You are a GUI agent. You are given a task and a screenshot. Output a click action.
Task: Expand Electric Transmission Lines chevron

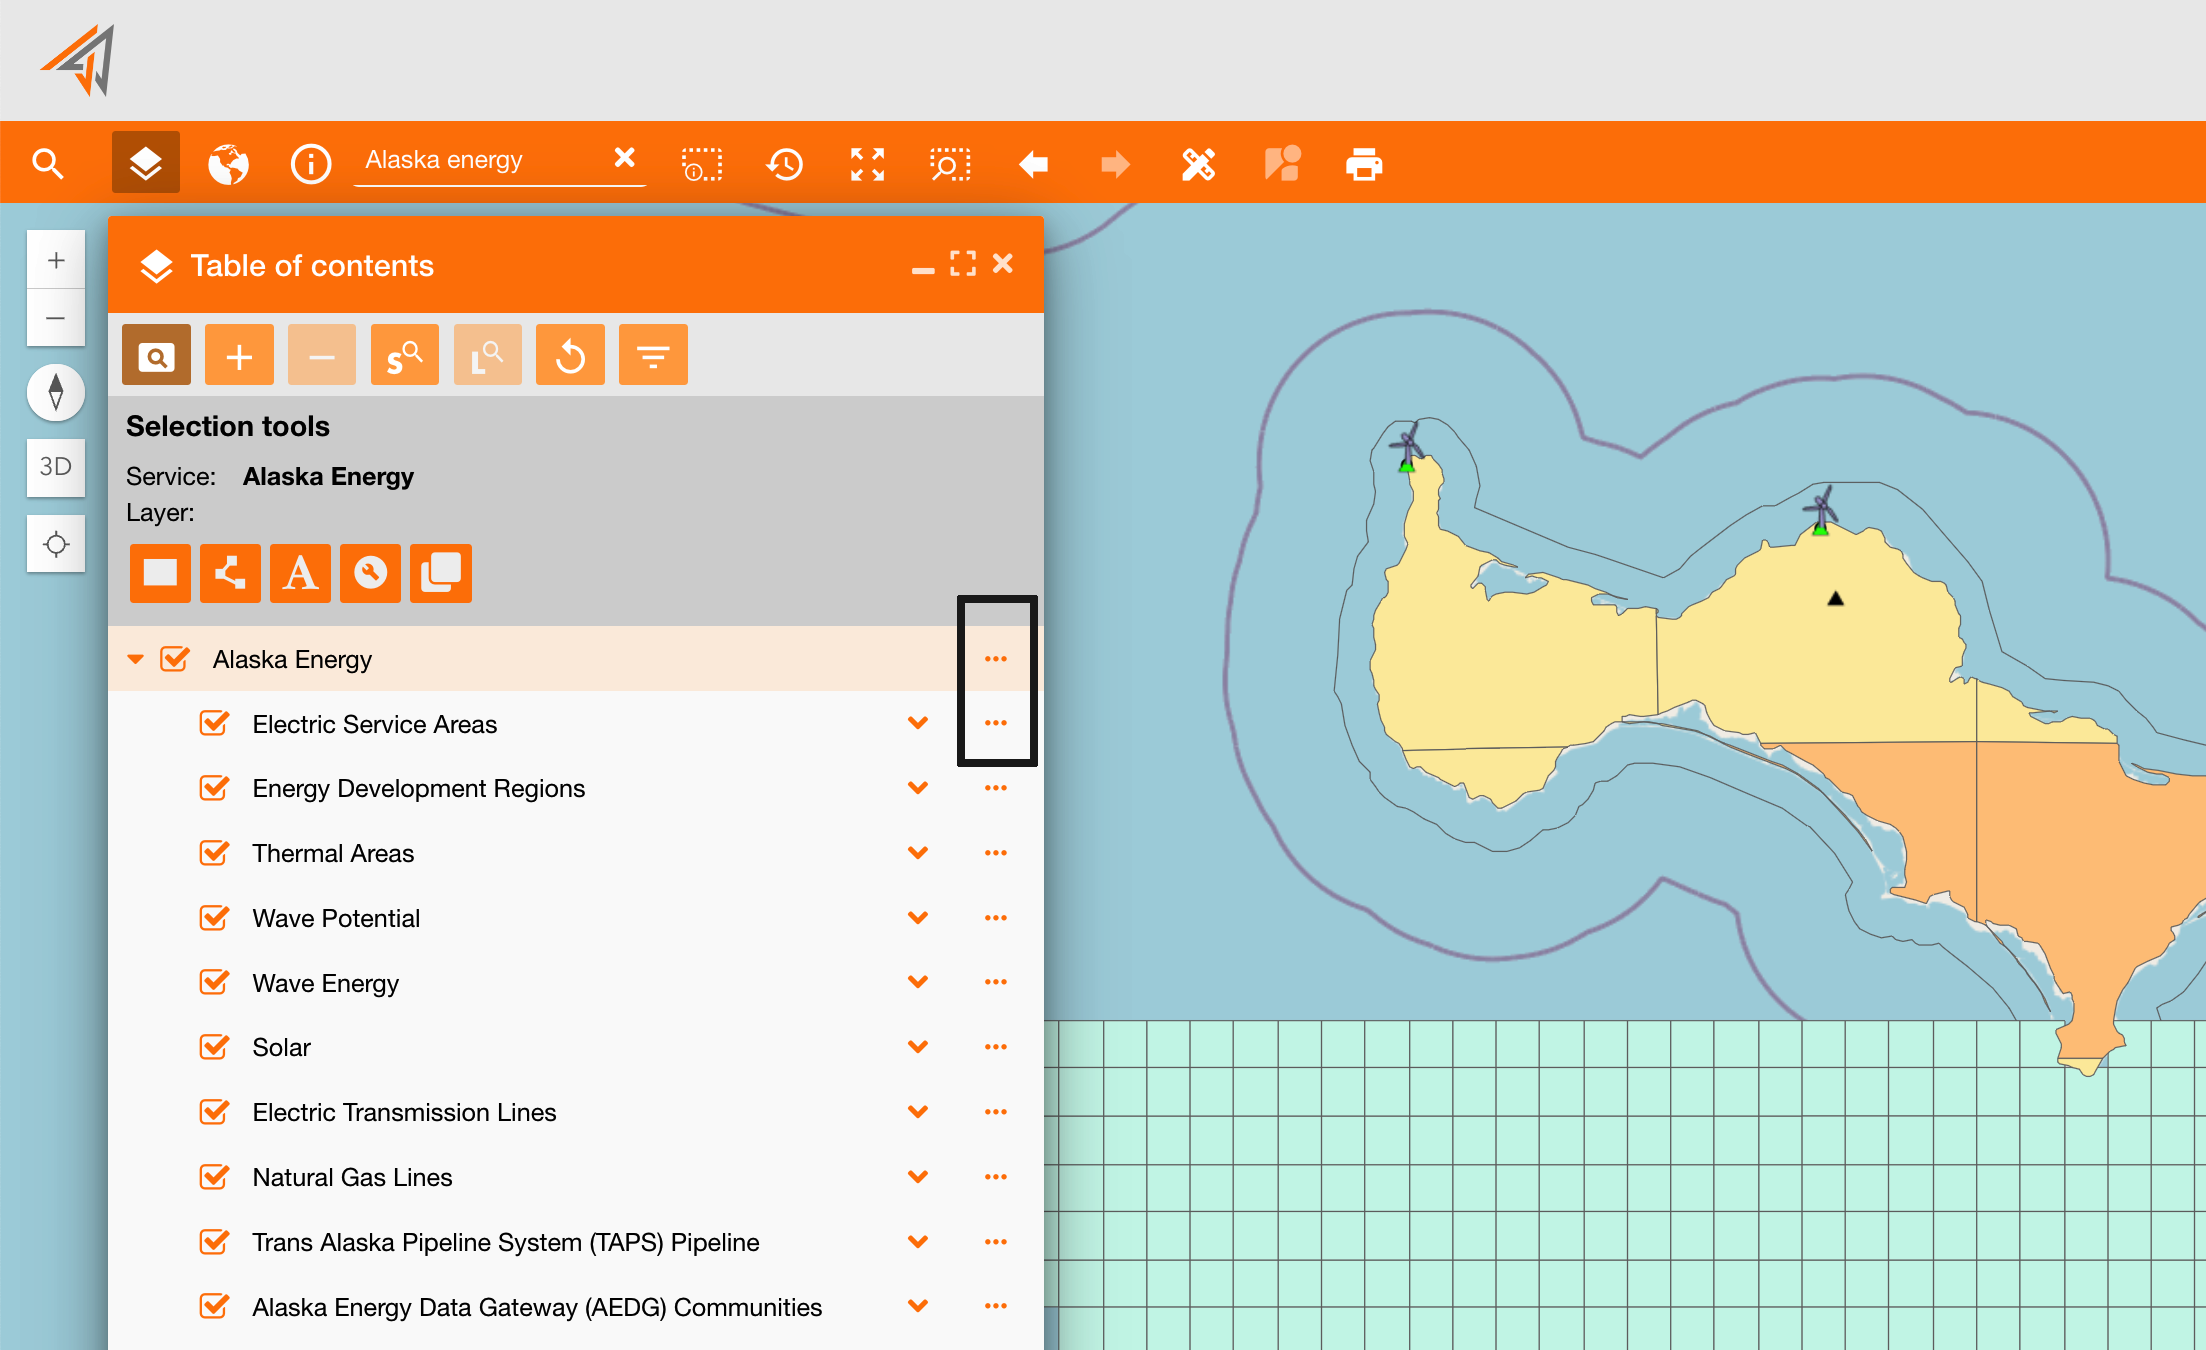[x=918, y=1112]
